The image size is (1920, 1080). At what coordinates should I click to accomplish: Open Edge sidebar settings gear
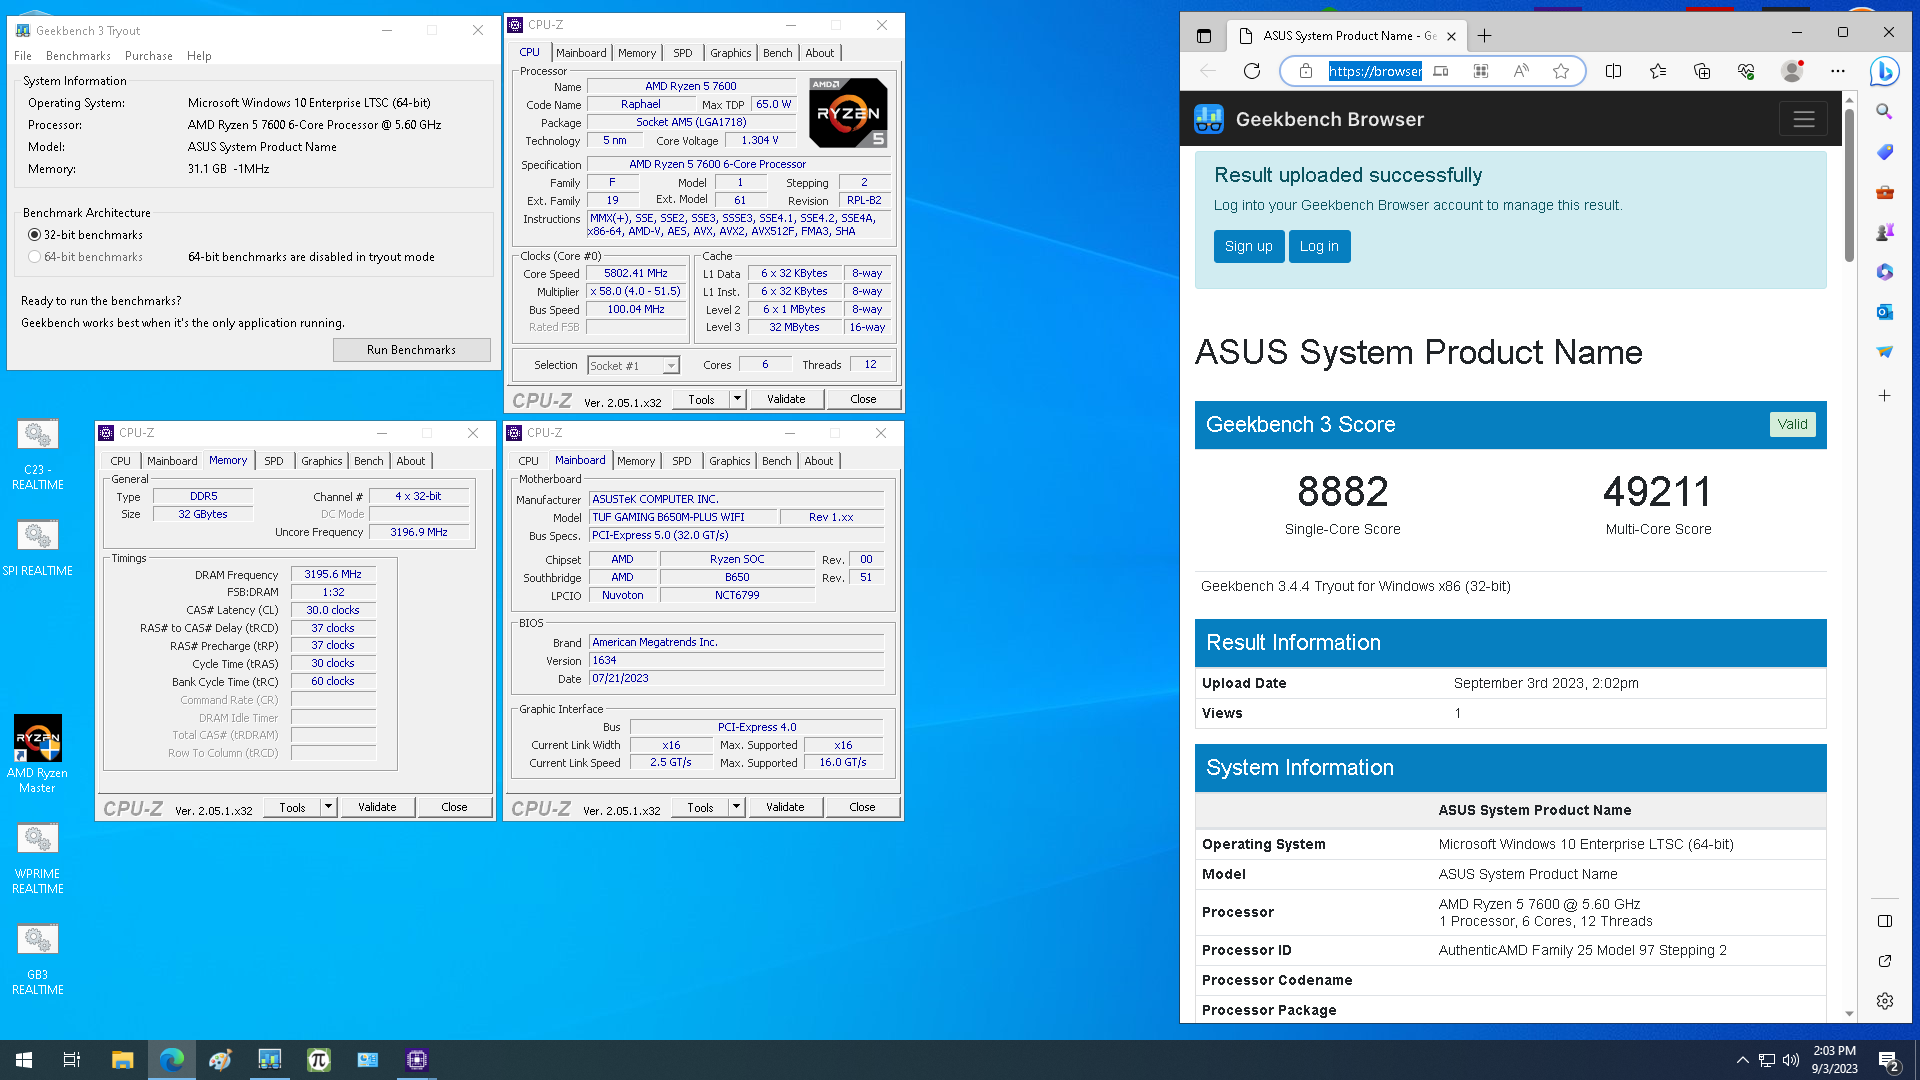tap(1884, 1001)
